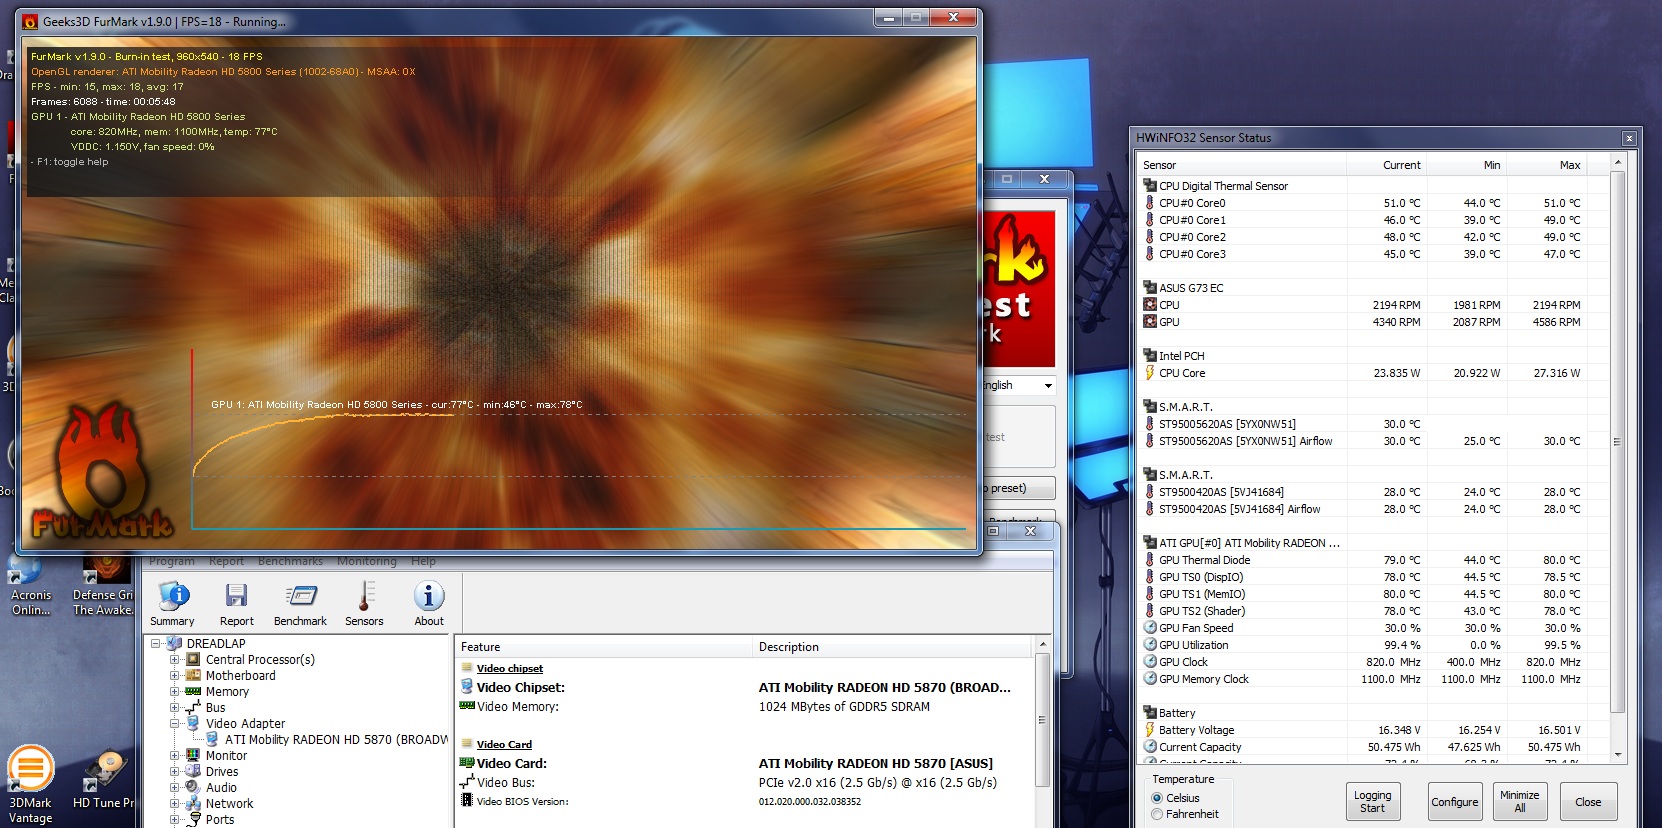
Task: Open the 3DMark Vantage desktop icon
Action: (x=30, y=785)
